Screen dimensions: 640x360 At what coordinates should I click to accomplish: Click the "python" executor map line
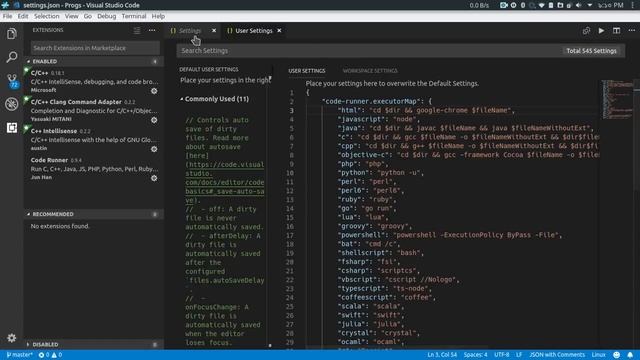(x=380, y=173)
